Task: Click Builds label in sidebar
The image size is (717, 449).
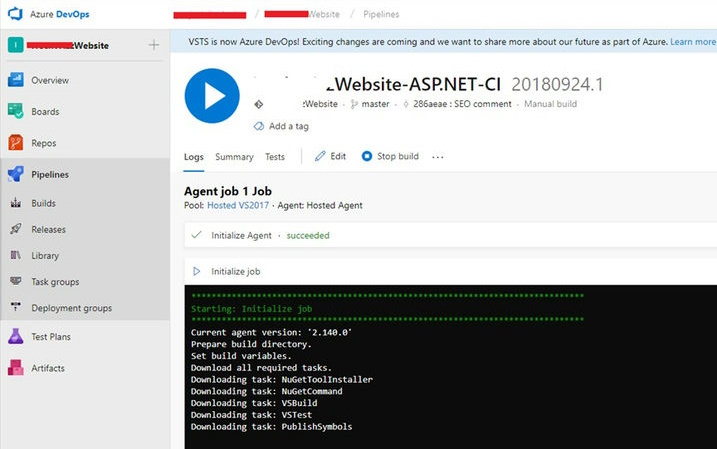Action: point(43,203)
